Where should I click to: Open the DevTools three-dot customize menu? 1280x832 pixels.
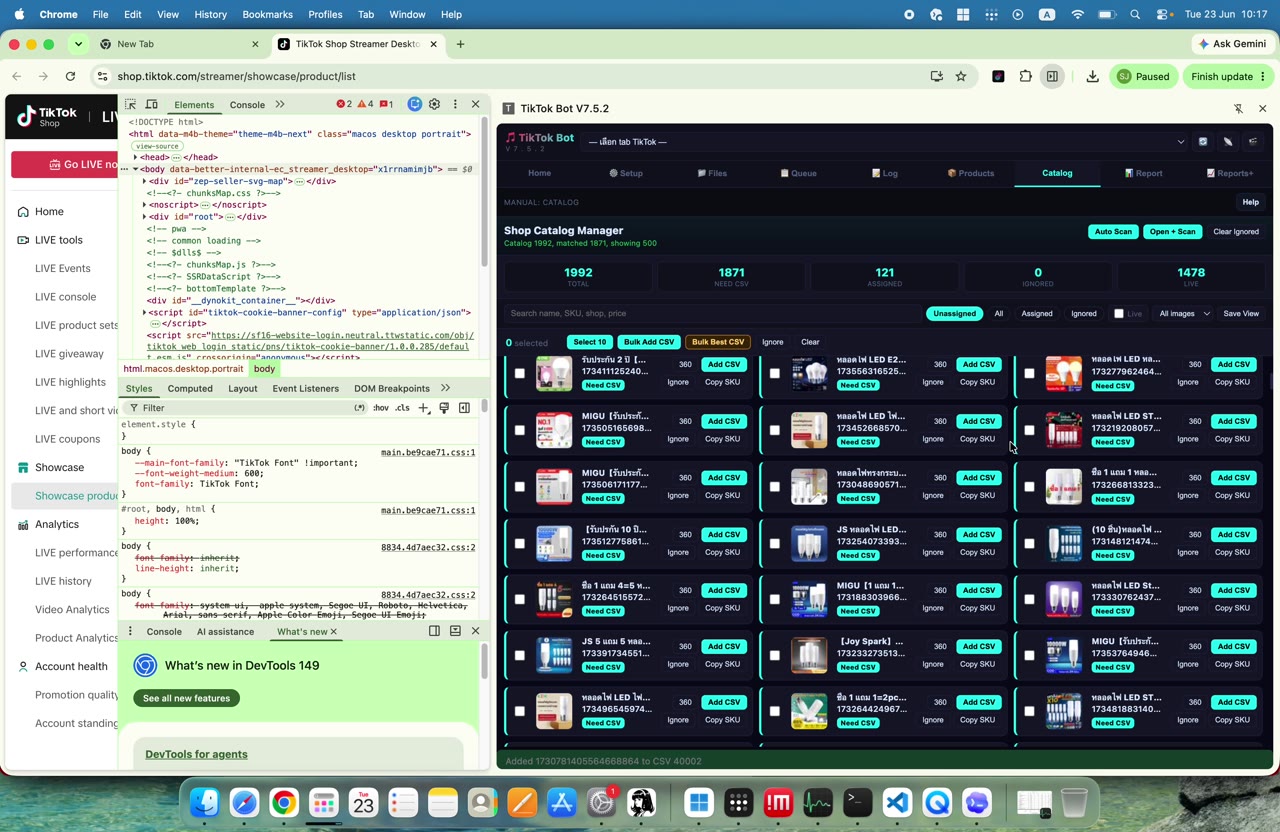[x=455, y=104]
